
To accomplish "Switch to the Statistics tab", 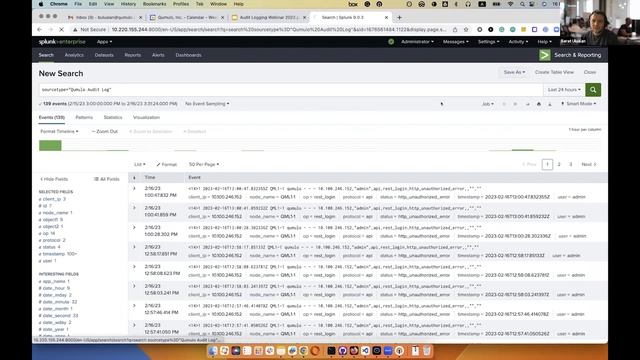I will pyautogui.click(x=113, y=118).
